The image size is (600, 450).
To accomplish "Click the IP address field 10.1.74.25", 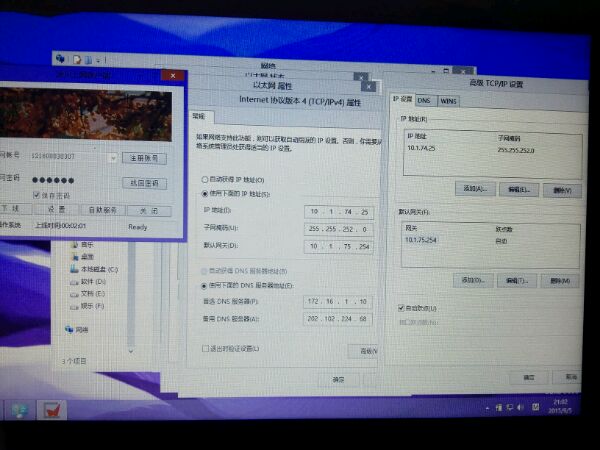I will [x=339, y=212].
